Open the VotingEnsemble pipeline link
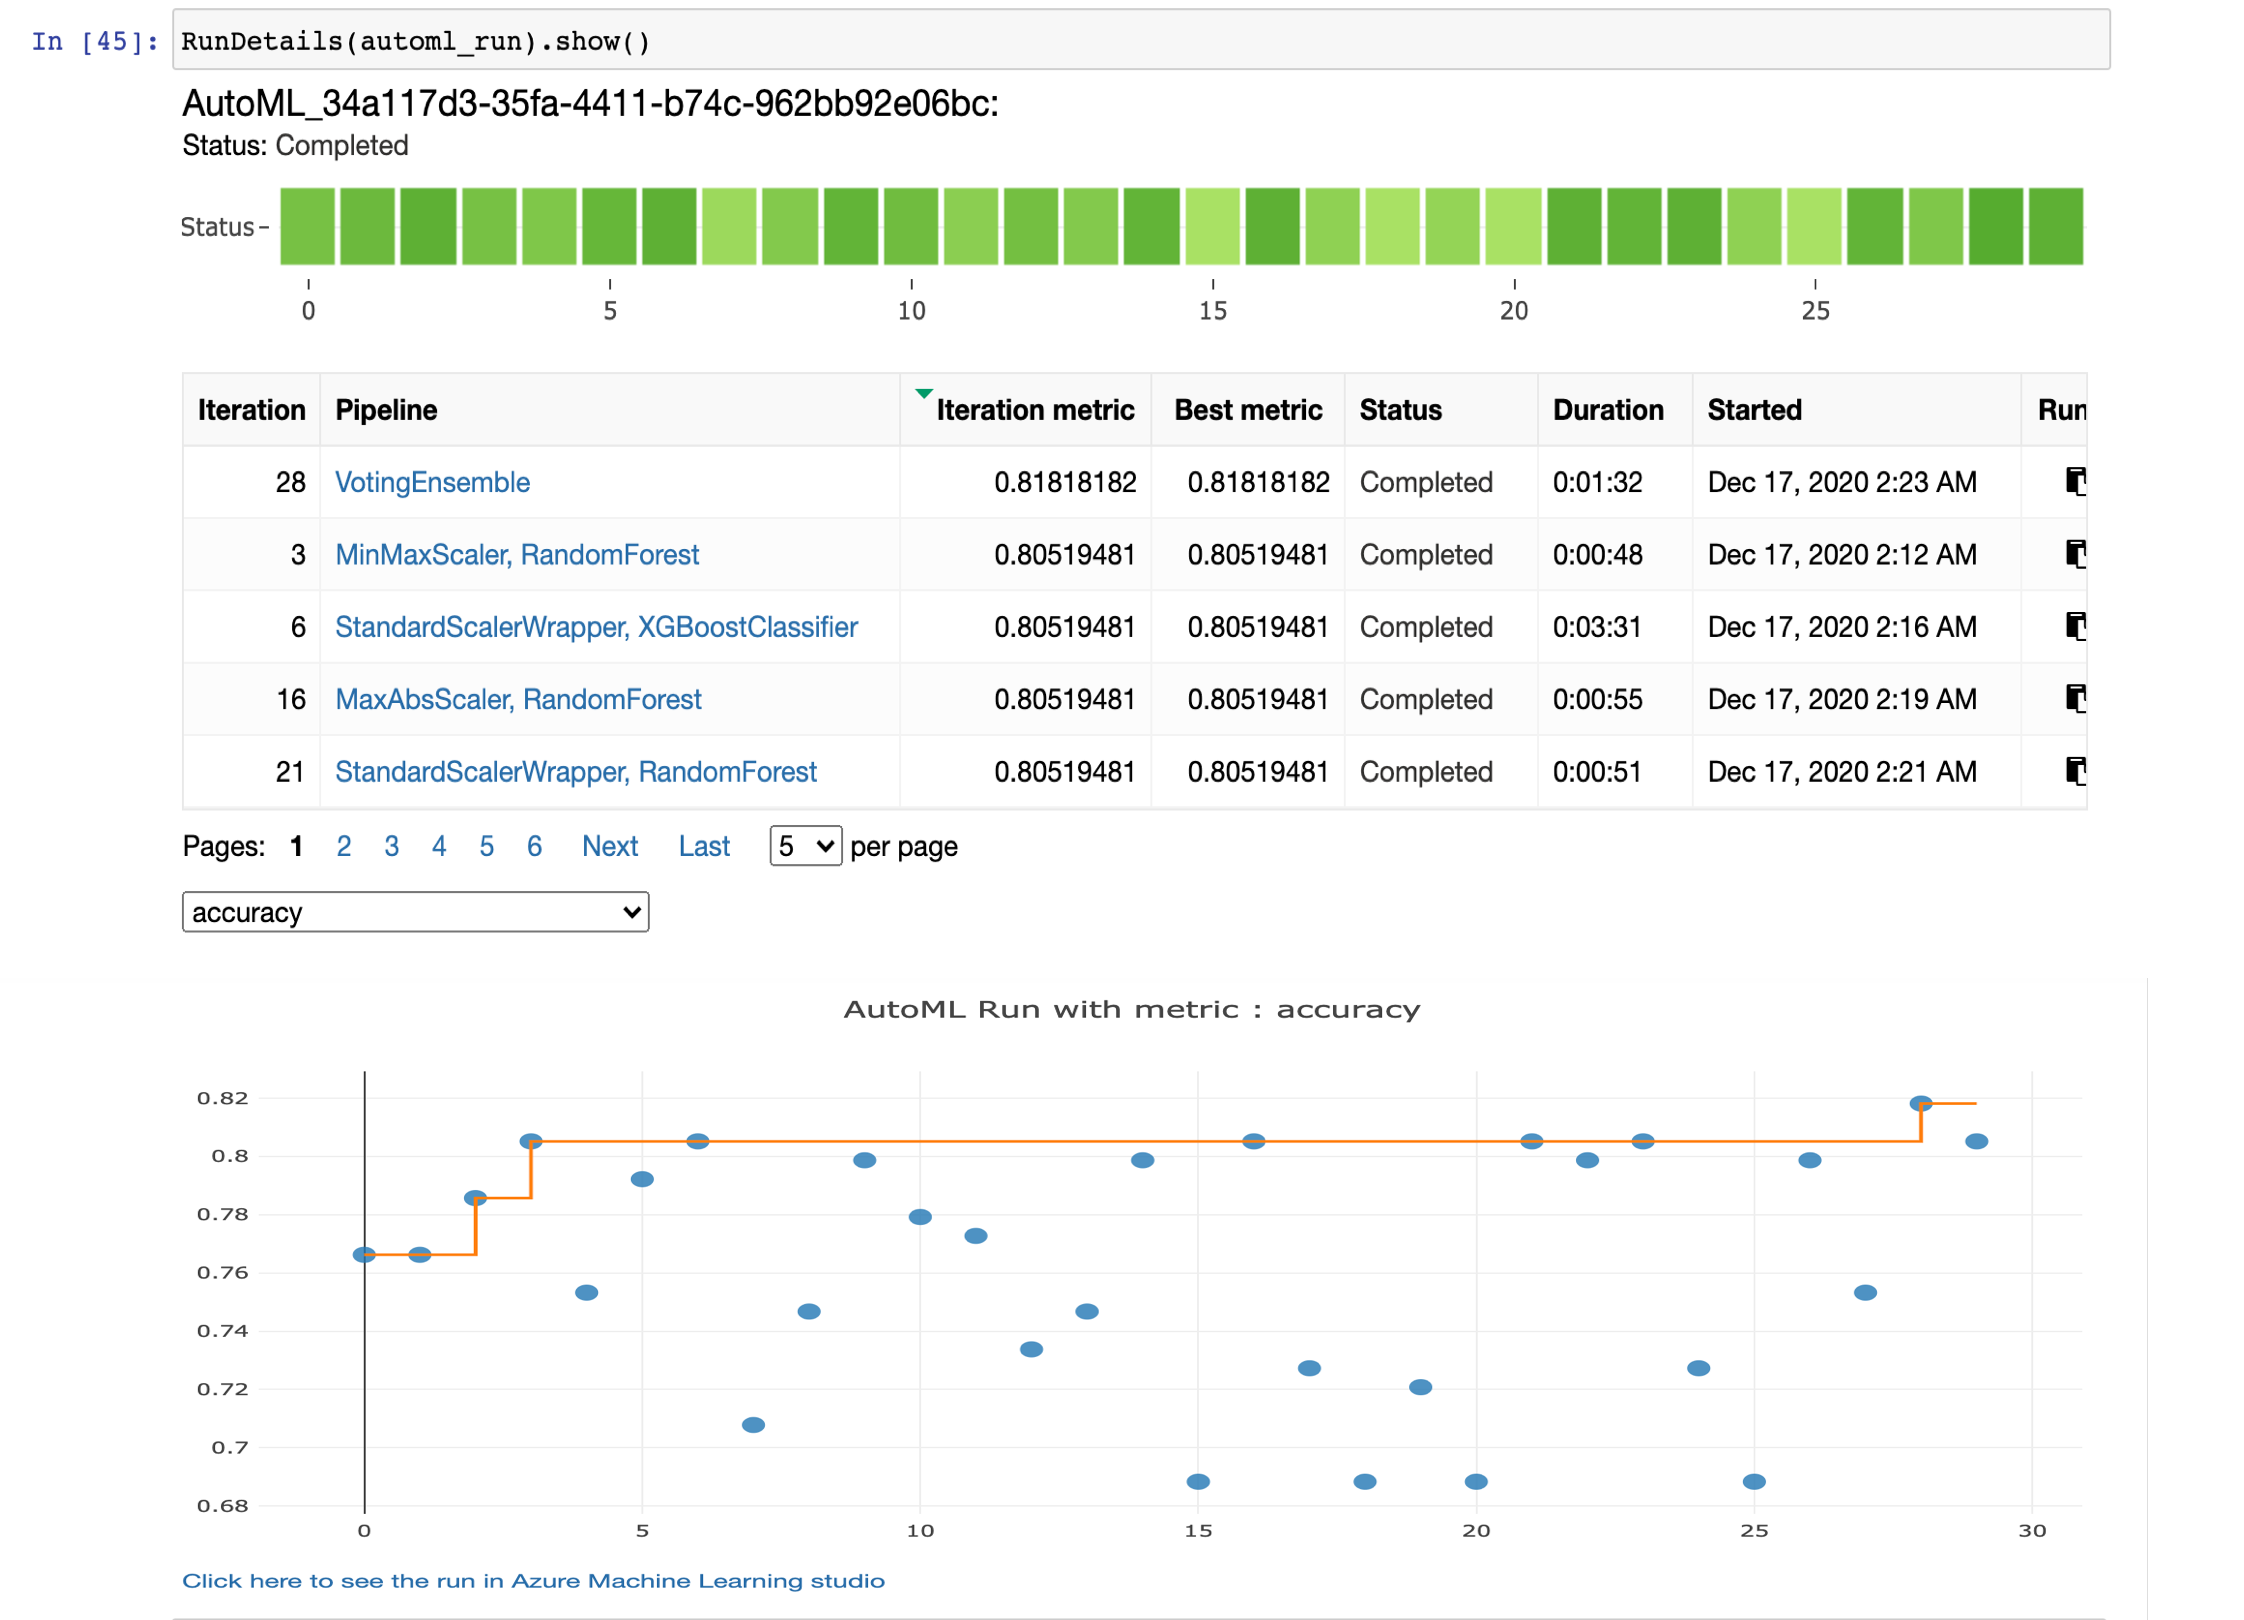This screenshot has width=2244, height=1620. click(x=432, y=482)
